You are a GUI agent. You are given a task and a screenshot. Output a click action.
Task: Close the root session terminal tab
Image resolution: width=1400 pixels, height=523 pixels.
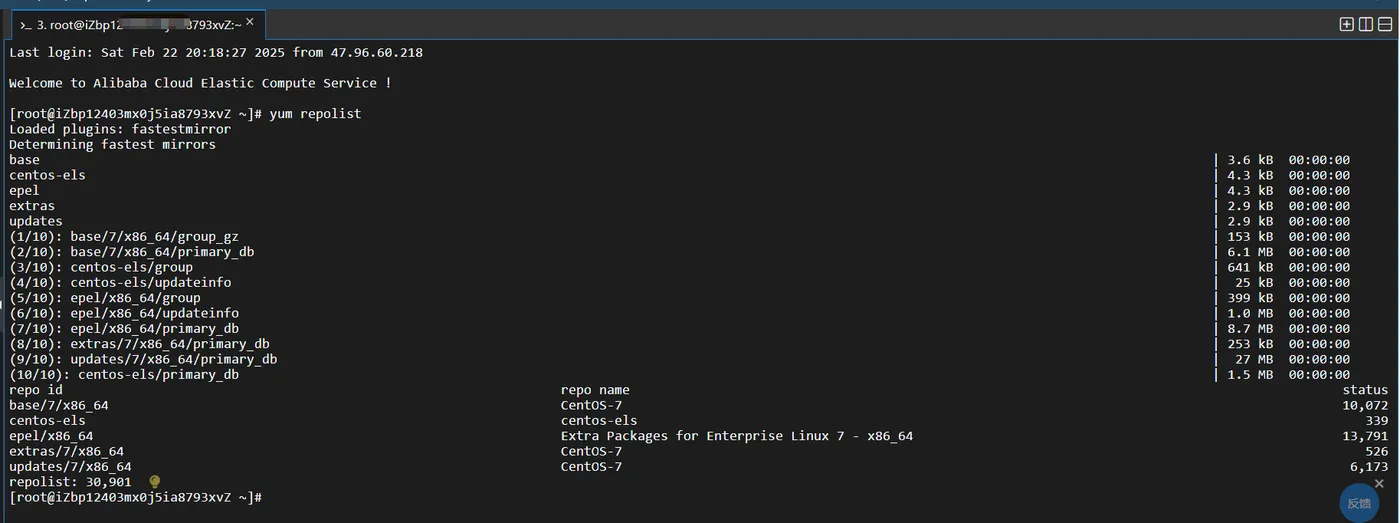[249, 21]
